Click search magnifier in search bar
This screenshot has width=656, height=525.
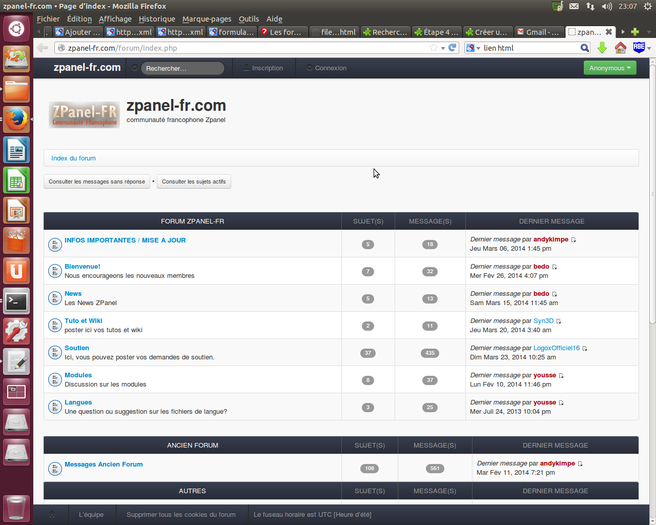click(584, 48)
